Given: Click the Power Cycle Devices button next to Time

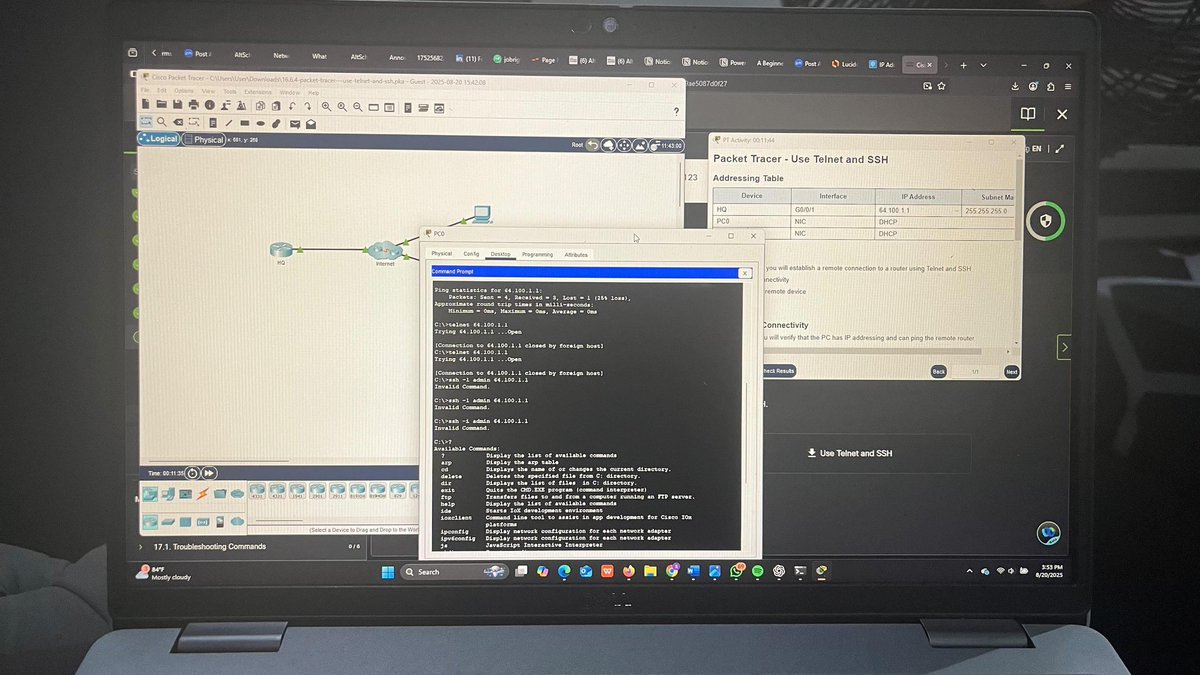Looking at the screenshot, I should (192, 473).
